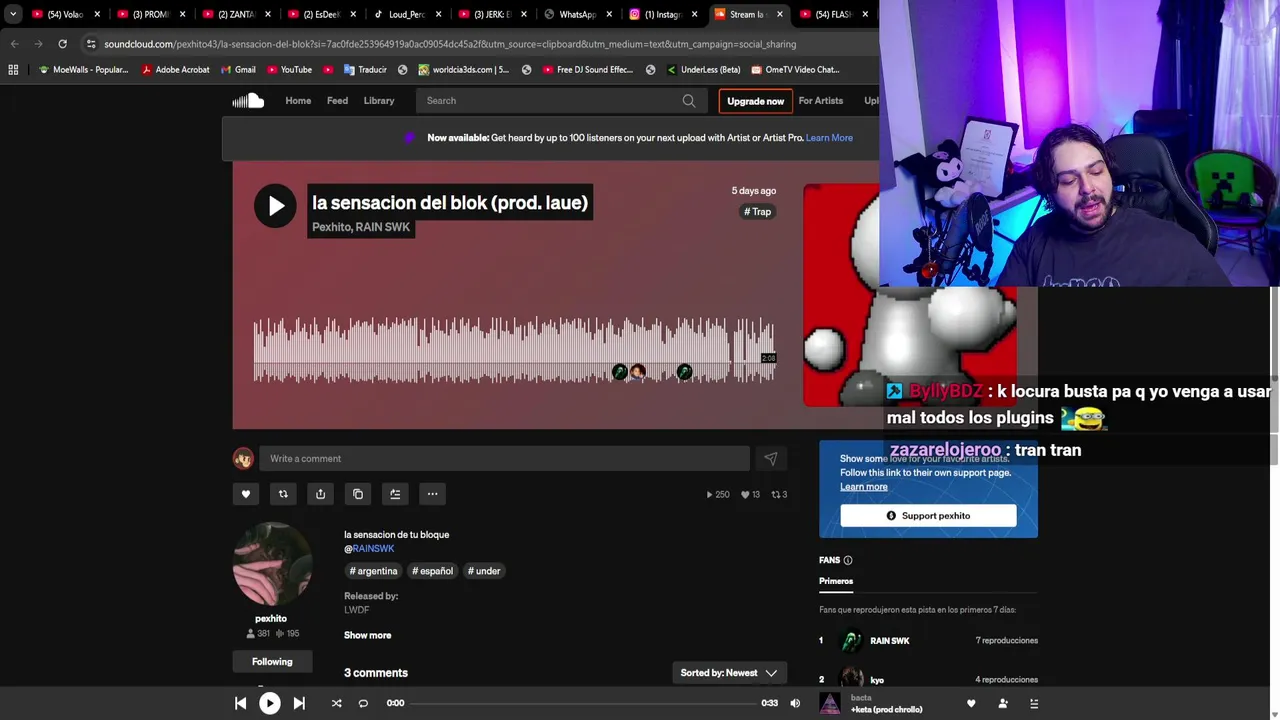
Task: Open For Artists in the header
Action: (821, 101)
